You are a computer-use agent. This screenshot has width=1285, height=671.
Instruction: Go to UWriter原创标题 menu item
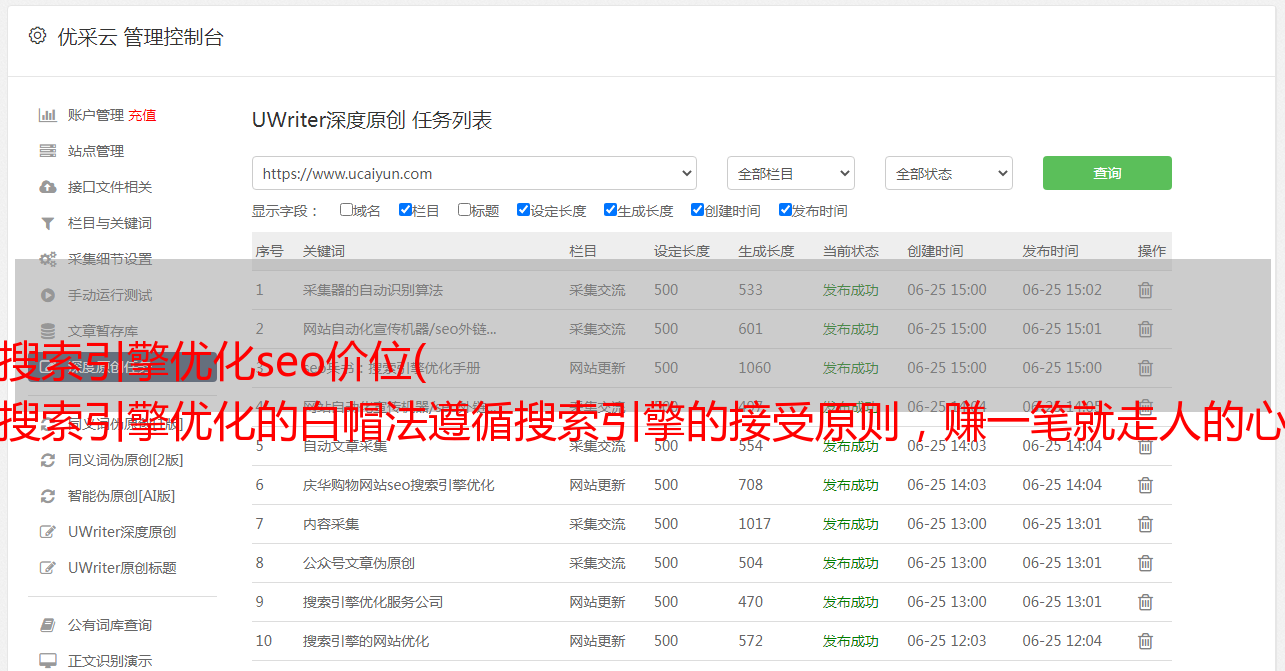122,568
